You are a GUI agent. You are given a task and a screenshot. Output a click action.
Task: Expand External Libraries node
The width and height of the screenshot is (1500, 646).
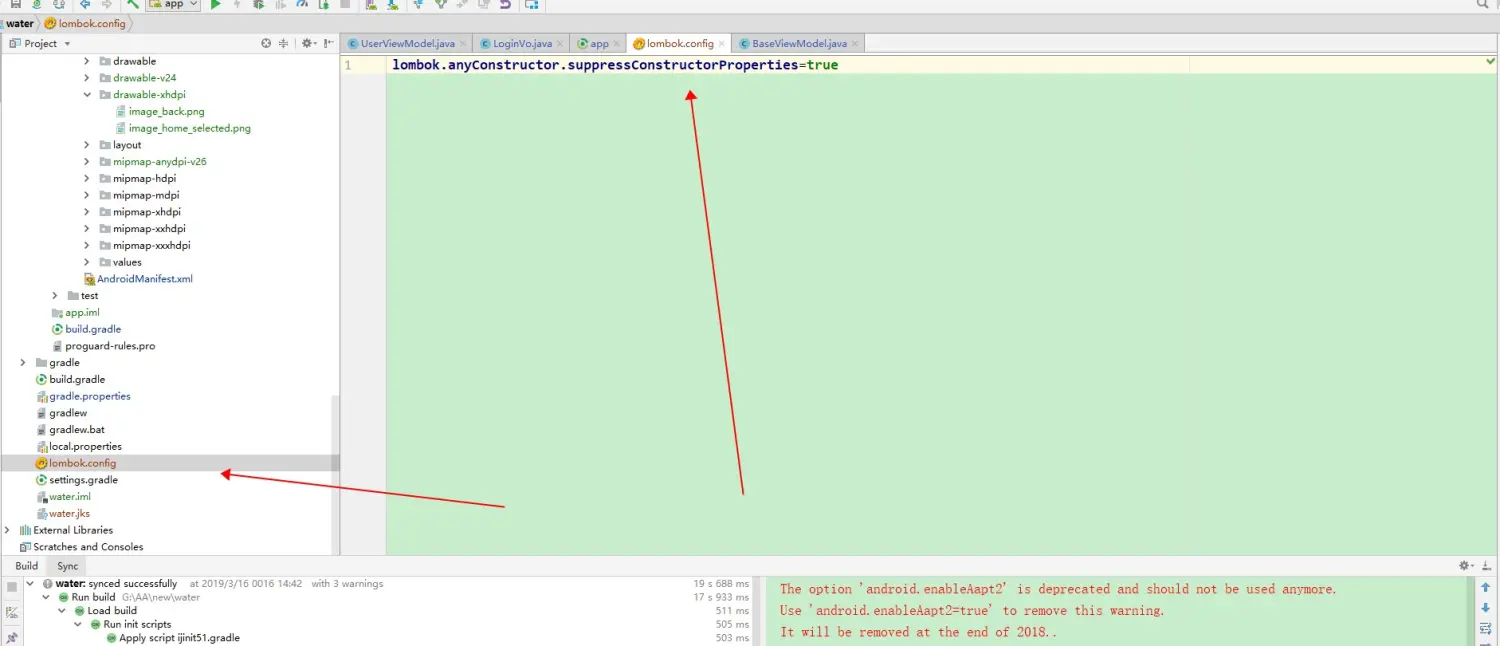click(x=7, y=530)
